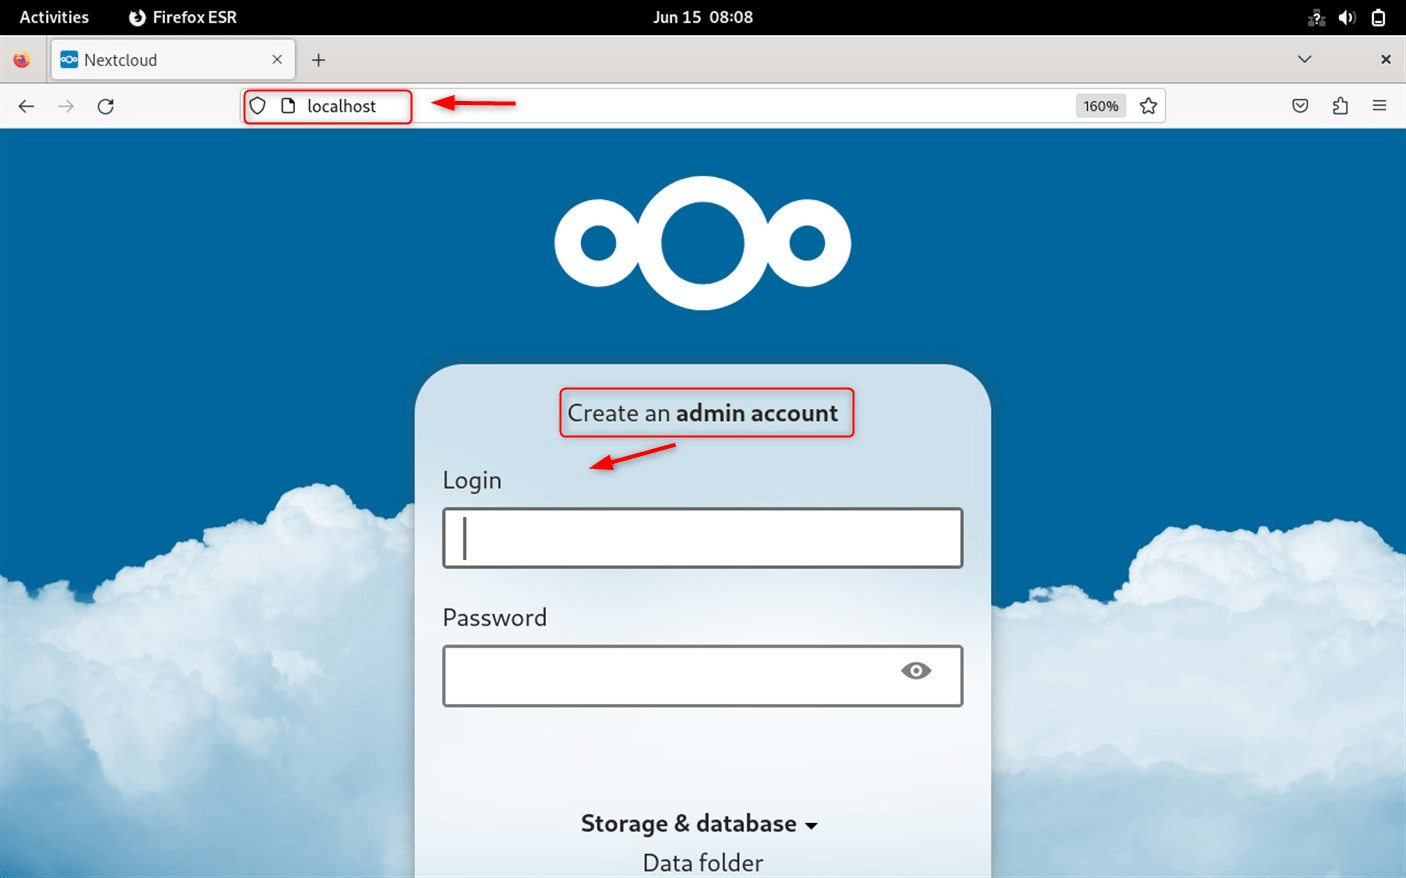The height and width of the screenshot is (878, 1406).
Task: Open the clock Jun 15 08:08 menu
Action: (703, 17)
